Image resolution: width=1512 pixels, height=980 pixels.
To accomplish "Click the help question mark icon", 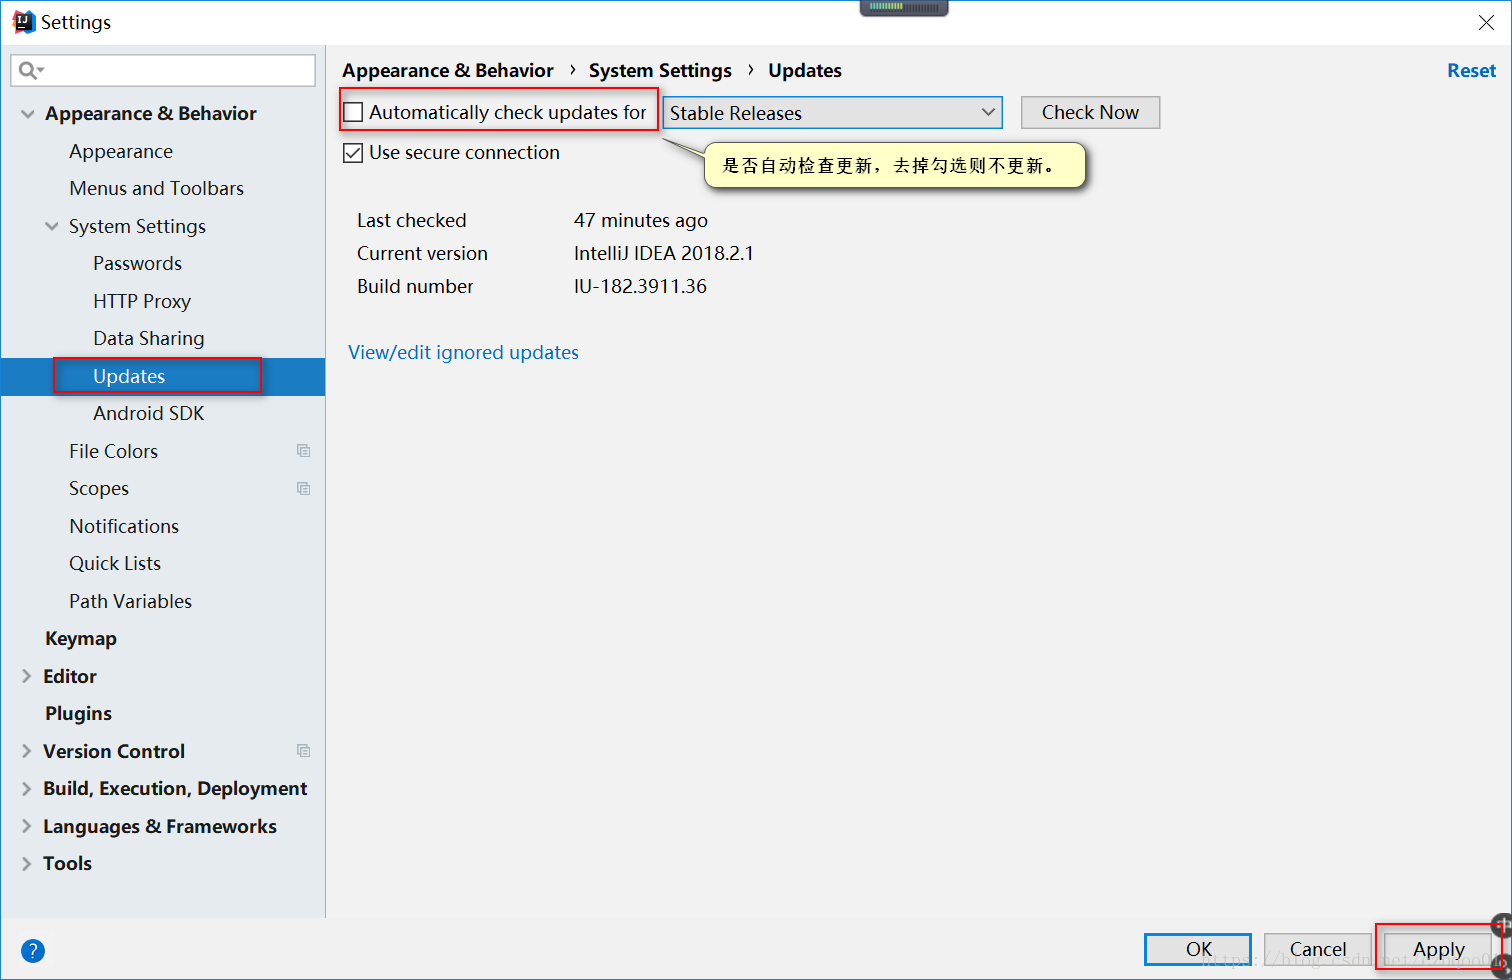I will point(33,951).
